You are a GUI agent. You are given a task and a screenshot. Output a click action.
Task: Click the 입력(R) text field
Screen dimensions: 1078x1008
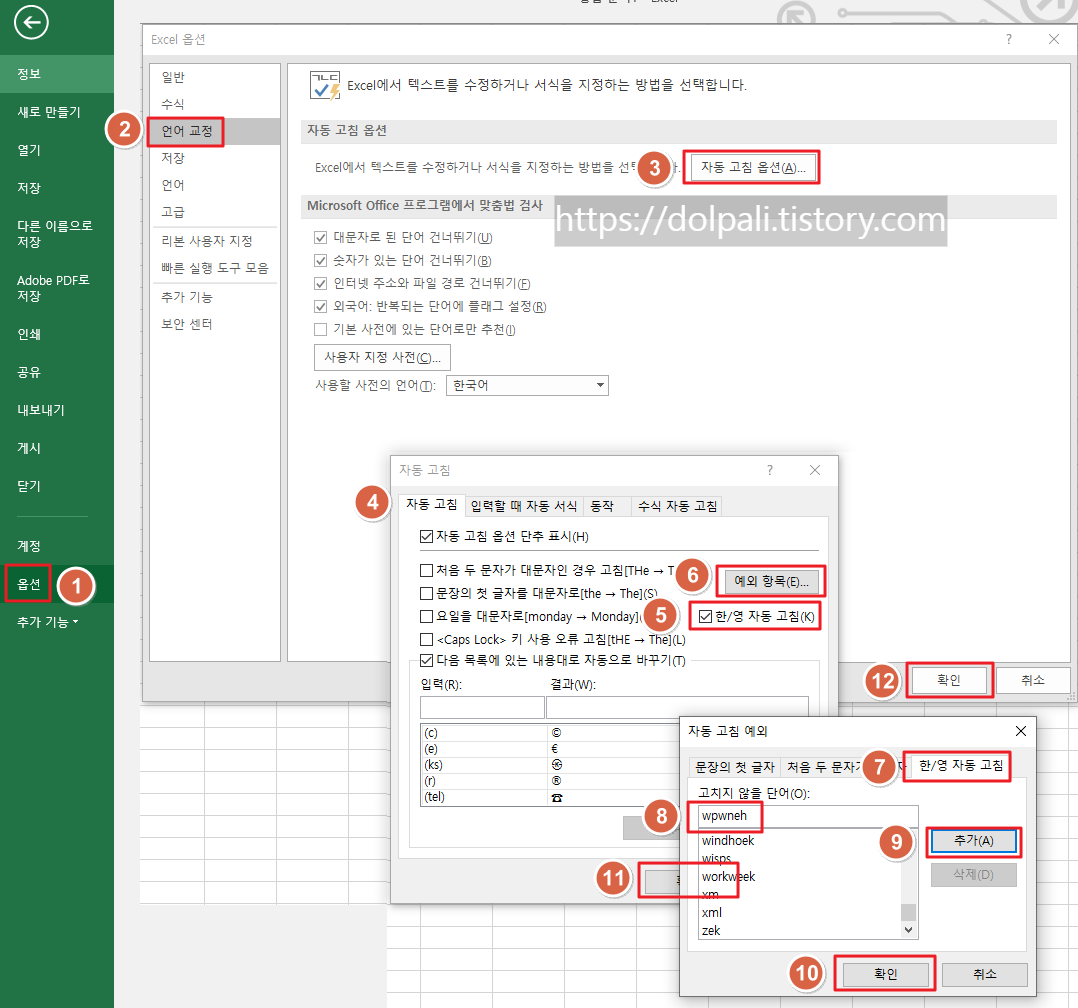tap(482, 708)
